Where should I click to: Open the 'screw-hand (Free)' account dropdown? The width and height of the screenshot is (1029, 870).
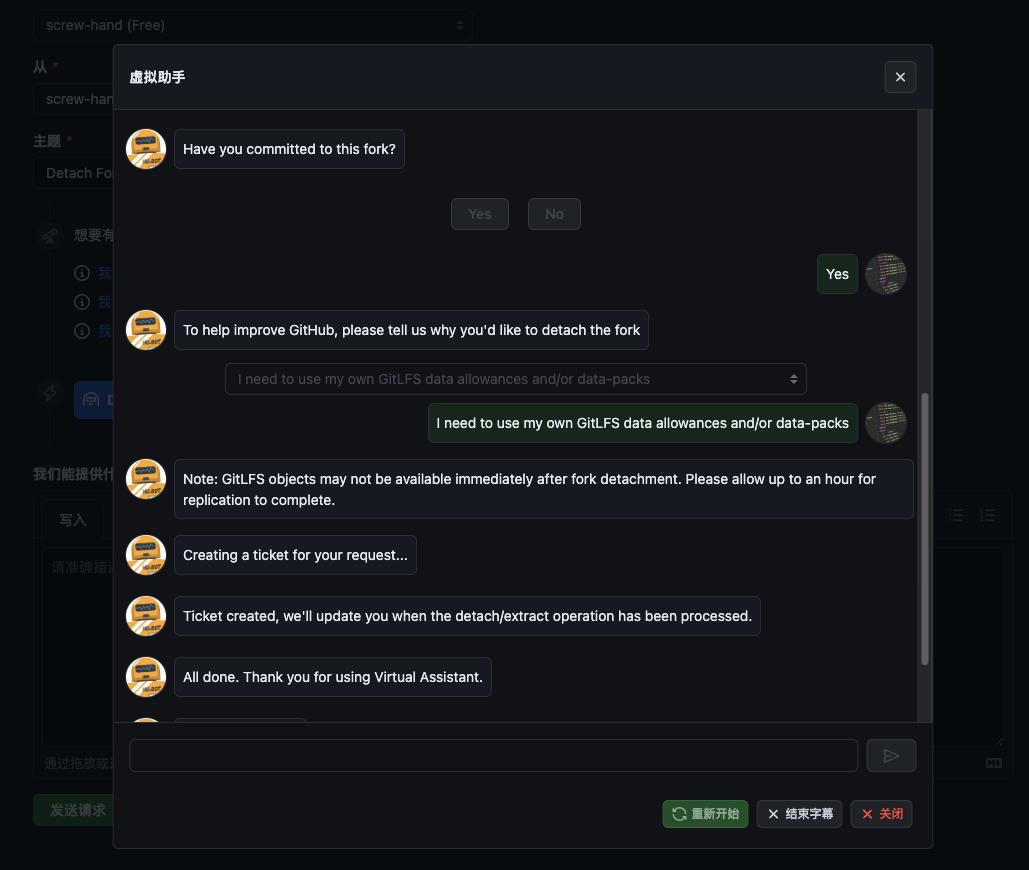(x=253, y=25)
